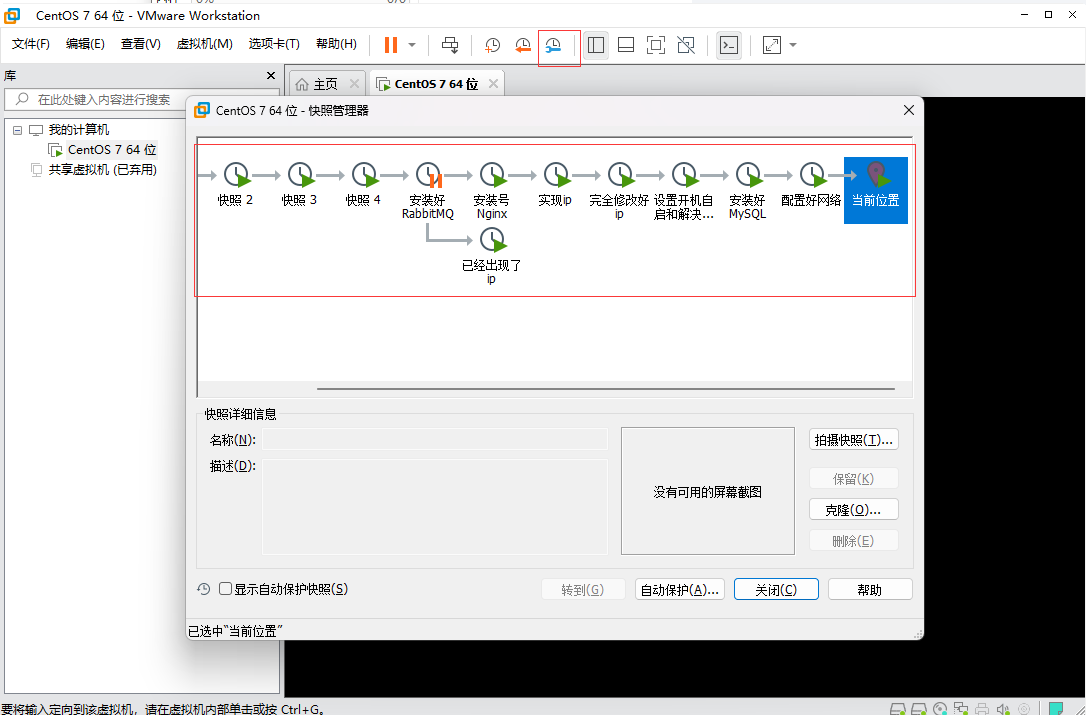Screen dimensions: 1086x715
Task: Revert to snapshot using the orange arrow icon
Action: click(x=523, y=45)
